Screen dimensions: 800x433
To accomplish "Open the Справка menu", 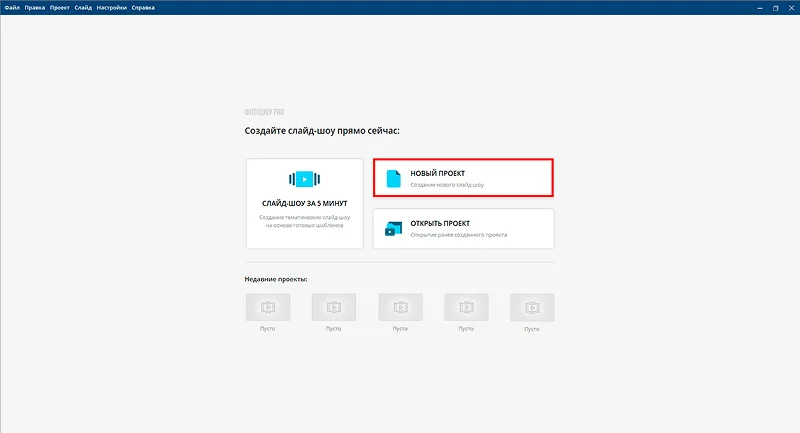I will click(143, 8).
